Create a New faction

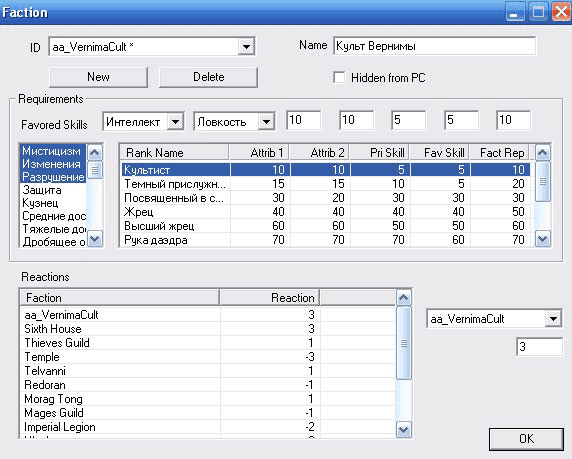coord(98,77)
